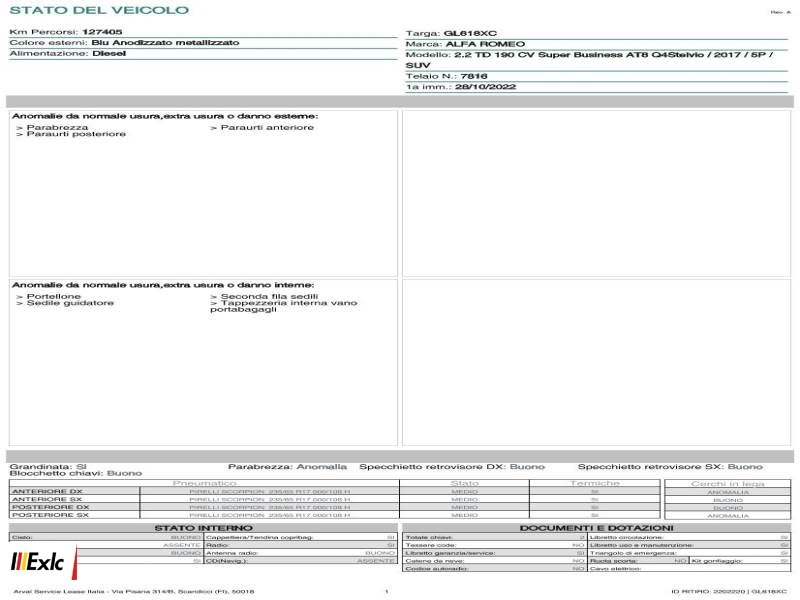The height and width of the screenshot is (600, 800).
Task: Select the STATO DEL VEICOLO title
Action: click(x=99, y=10)
